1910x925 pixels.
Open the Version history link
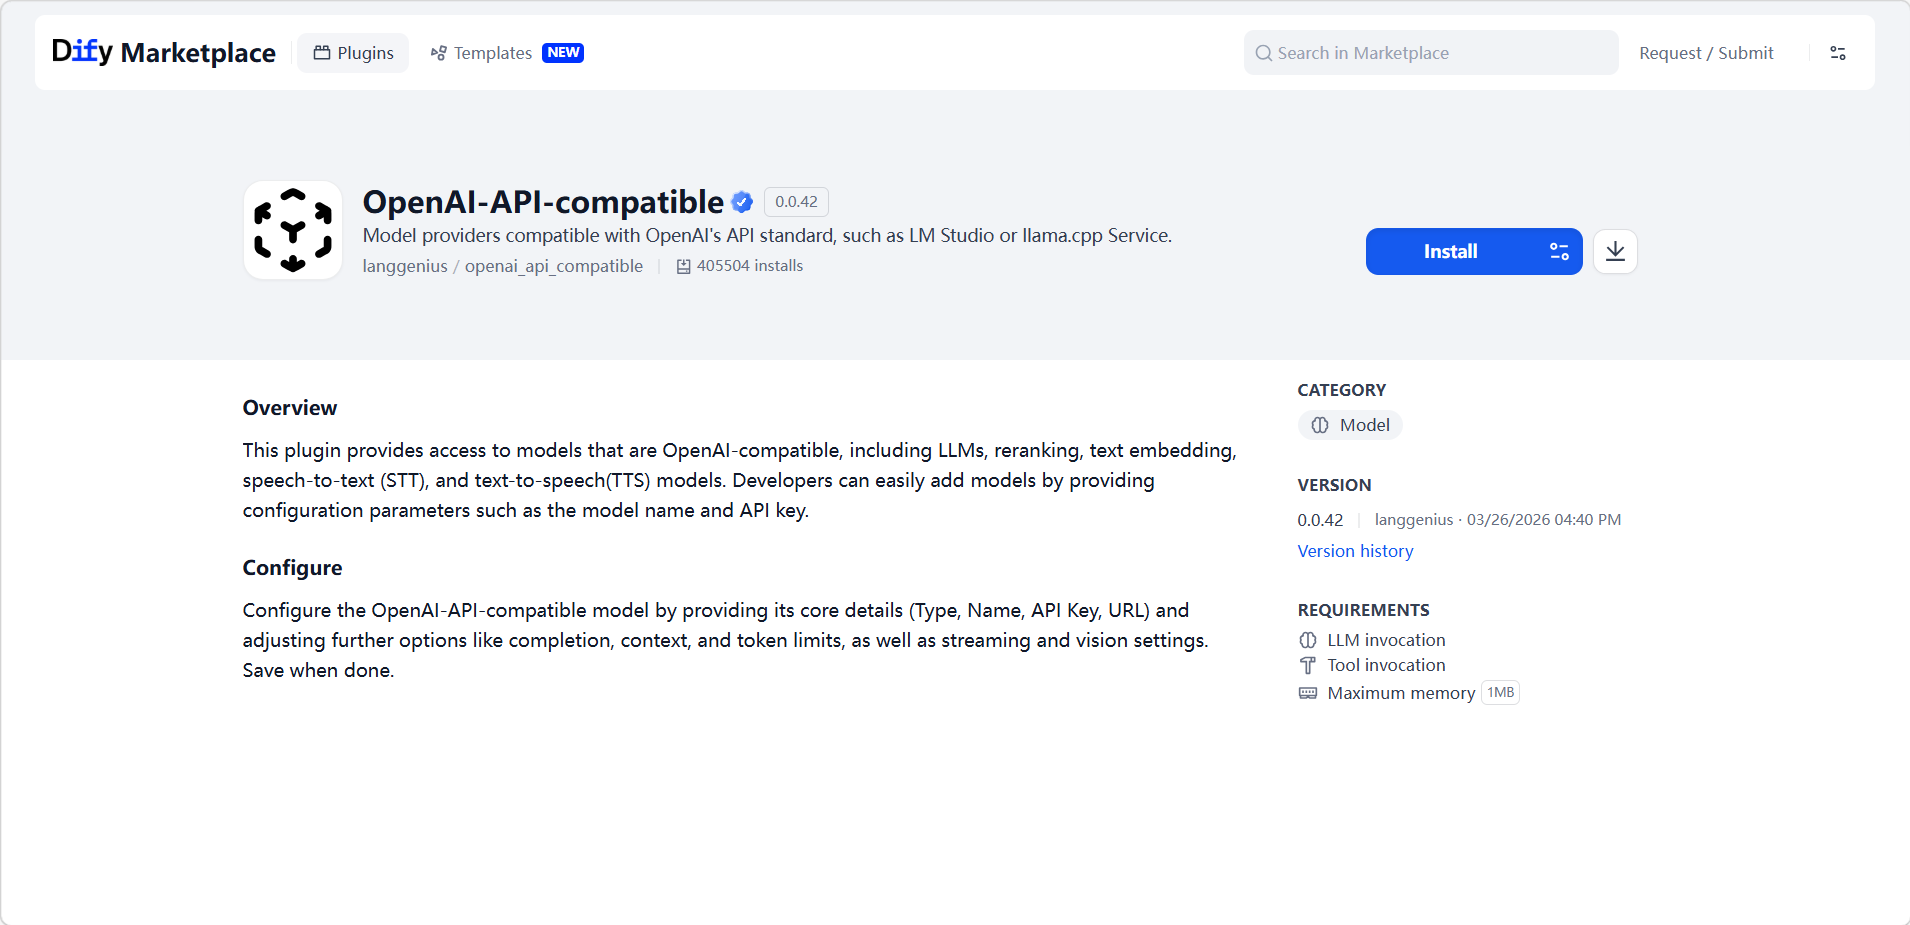pyautogui.click(x=1355, y=551)
